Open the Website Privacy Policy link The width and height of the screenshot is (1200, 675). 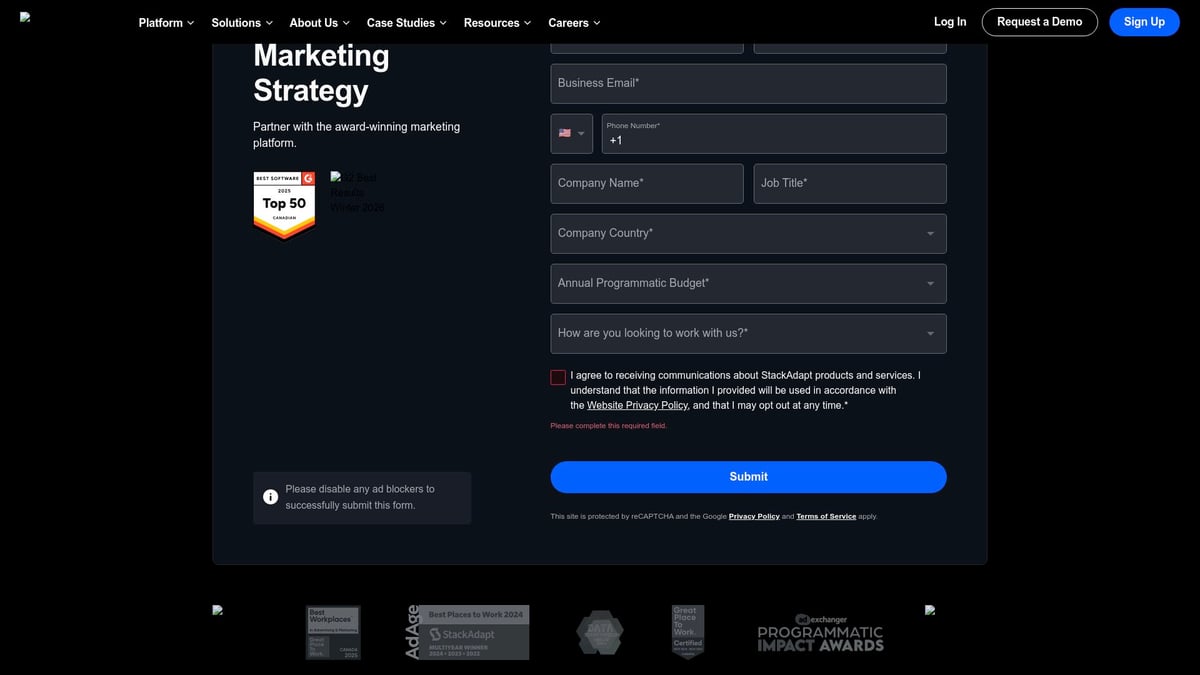pos(637,405)
